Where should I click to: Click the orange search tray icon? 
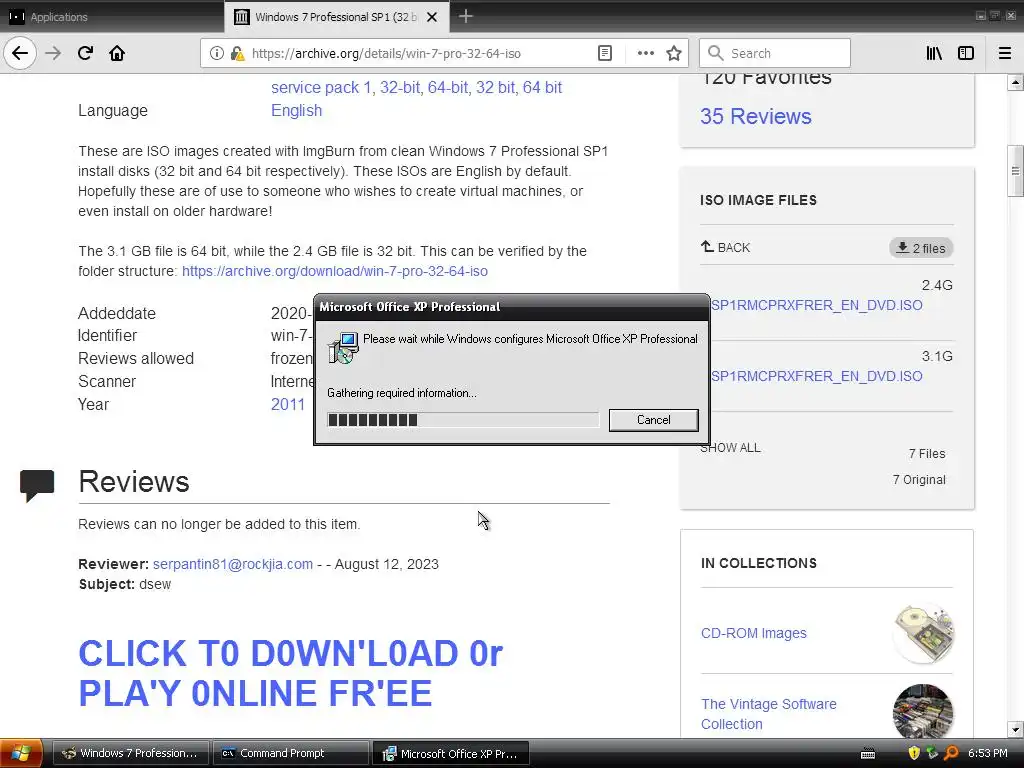[951, 753]
